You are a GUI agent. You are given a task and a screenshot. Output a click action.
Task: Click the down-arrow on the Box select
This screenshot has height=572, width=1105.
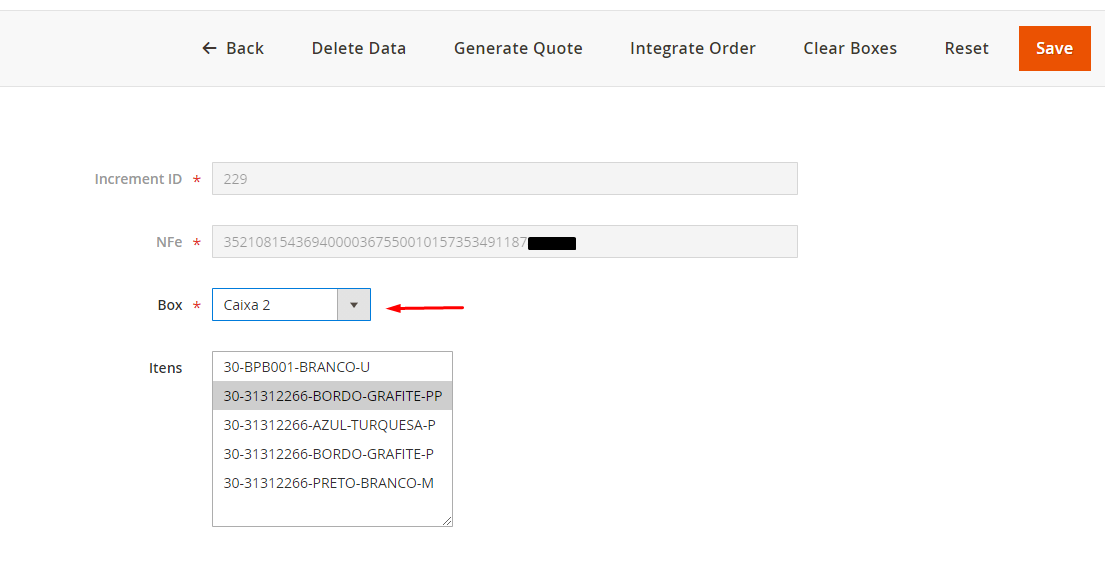coord(353,305)
